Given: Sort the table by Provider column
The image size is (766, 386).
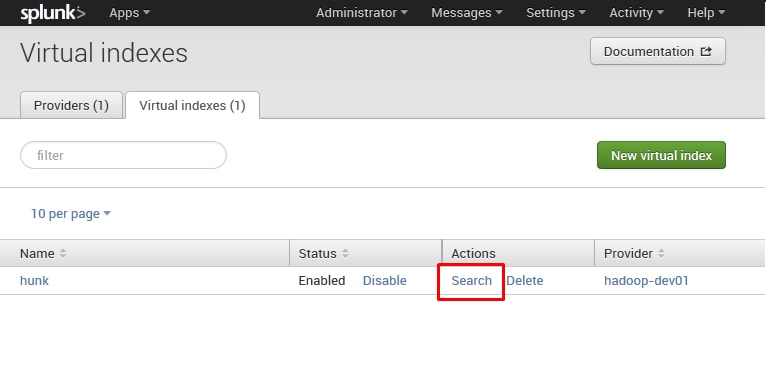Looking at the screenshot, I should [x=634, y=254].
